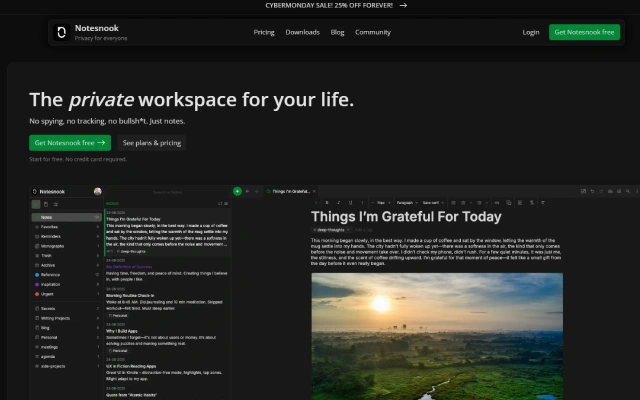Select Archive in the app sidebar
This screenshot has height=400, width=640.
pos(66,265)
